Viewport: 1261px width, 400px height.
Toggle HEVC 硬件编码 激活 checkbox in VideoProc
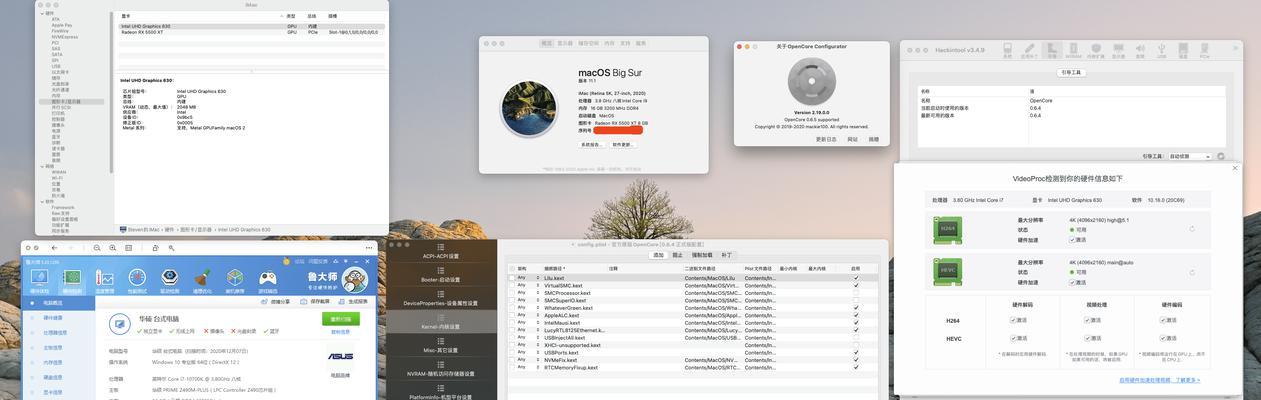1164,340
